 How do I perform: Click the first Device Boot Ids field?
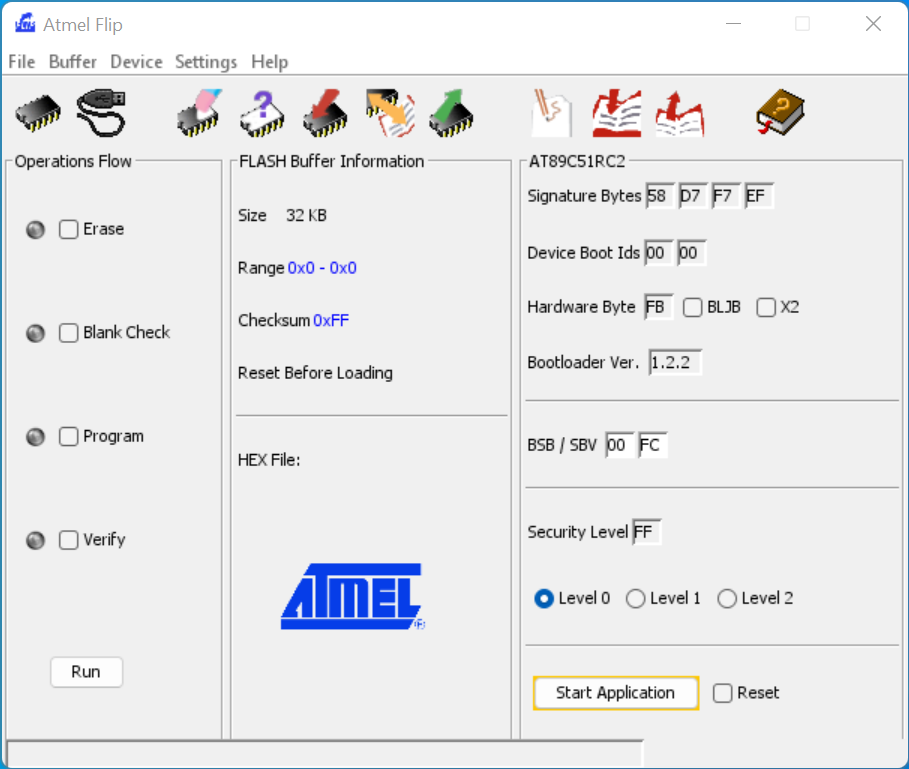659,253
